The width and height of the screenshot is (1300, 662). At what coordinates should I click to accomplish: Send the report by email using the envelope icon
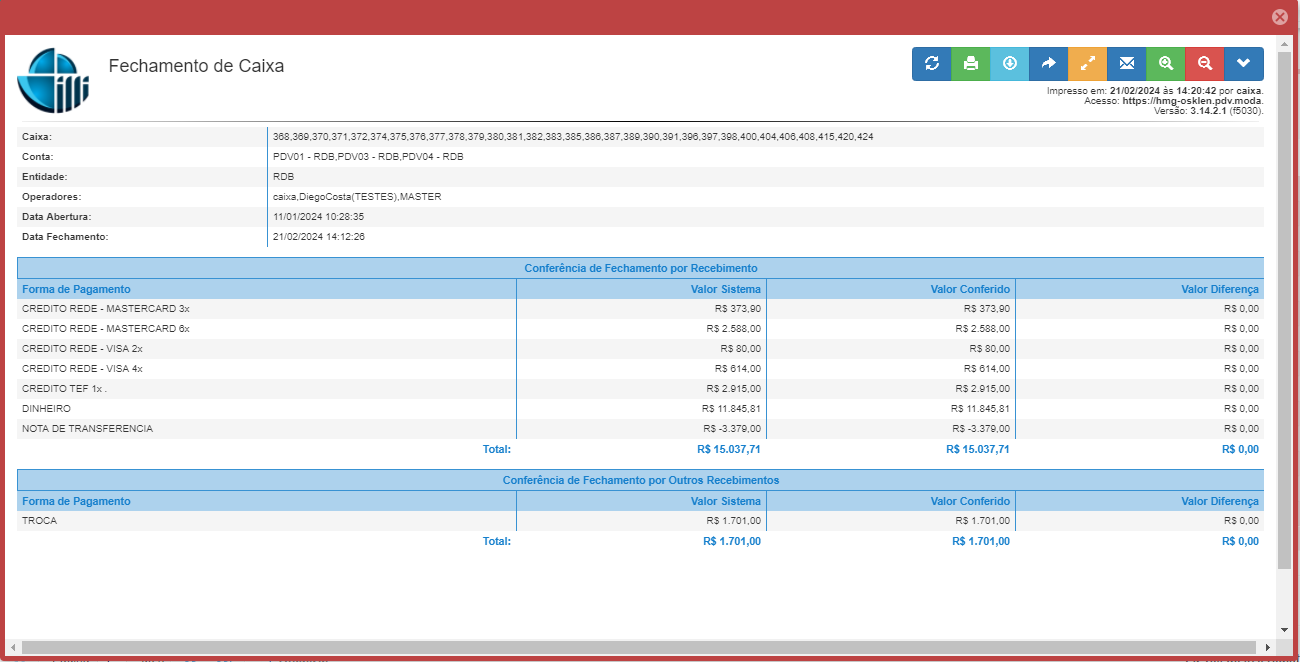click(x=1126, y=64)
